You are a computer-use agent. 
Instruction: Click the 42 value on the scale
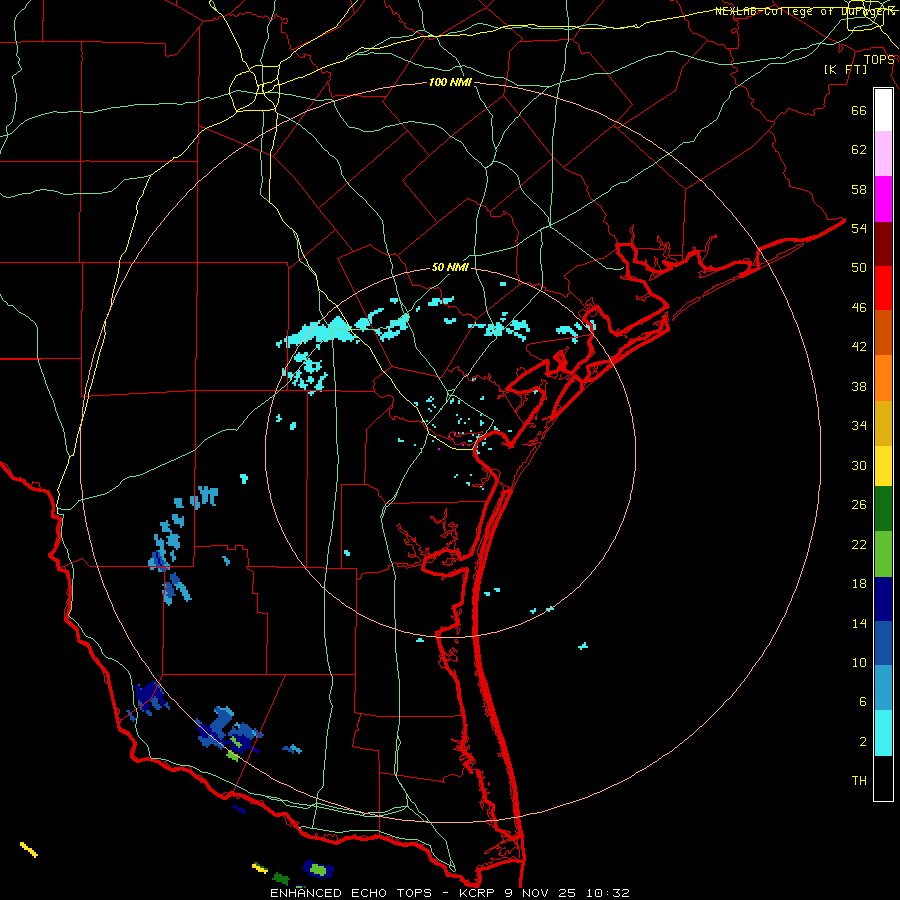pos(859,347)
